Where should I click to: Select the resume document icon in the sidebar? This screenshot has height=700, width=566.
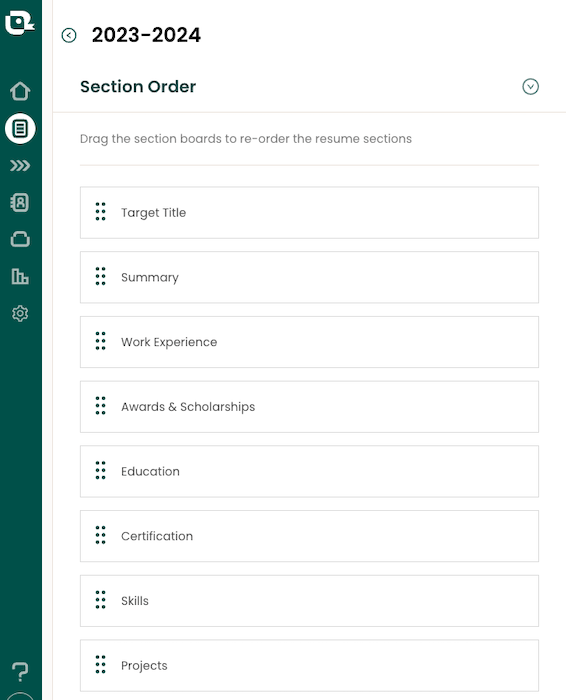point(20,129)
